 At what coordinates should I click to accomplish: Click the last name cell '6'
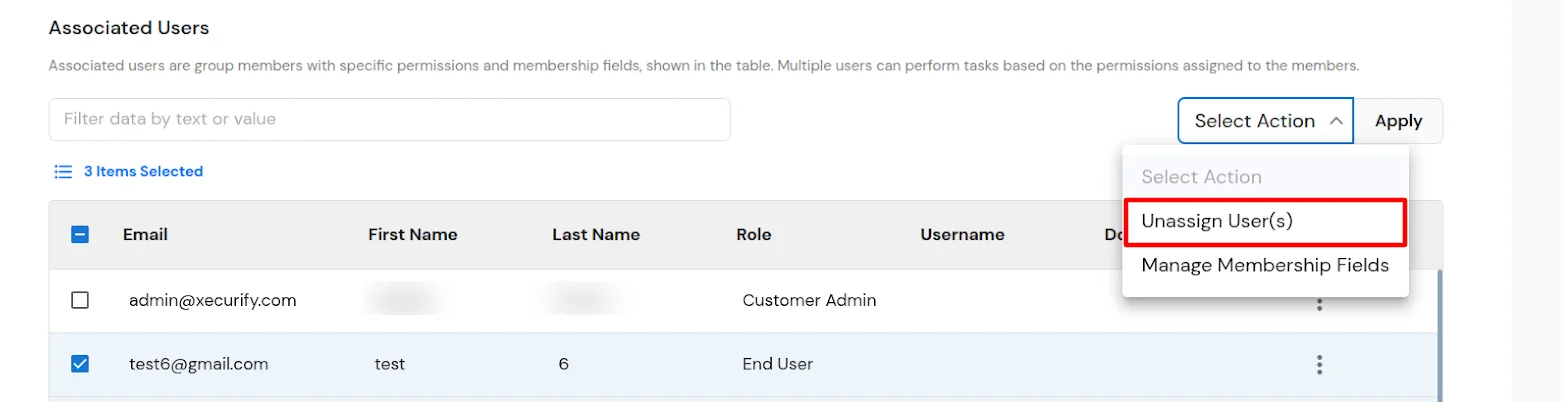563,364
